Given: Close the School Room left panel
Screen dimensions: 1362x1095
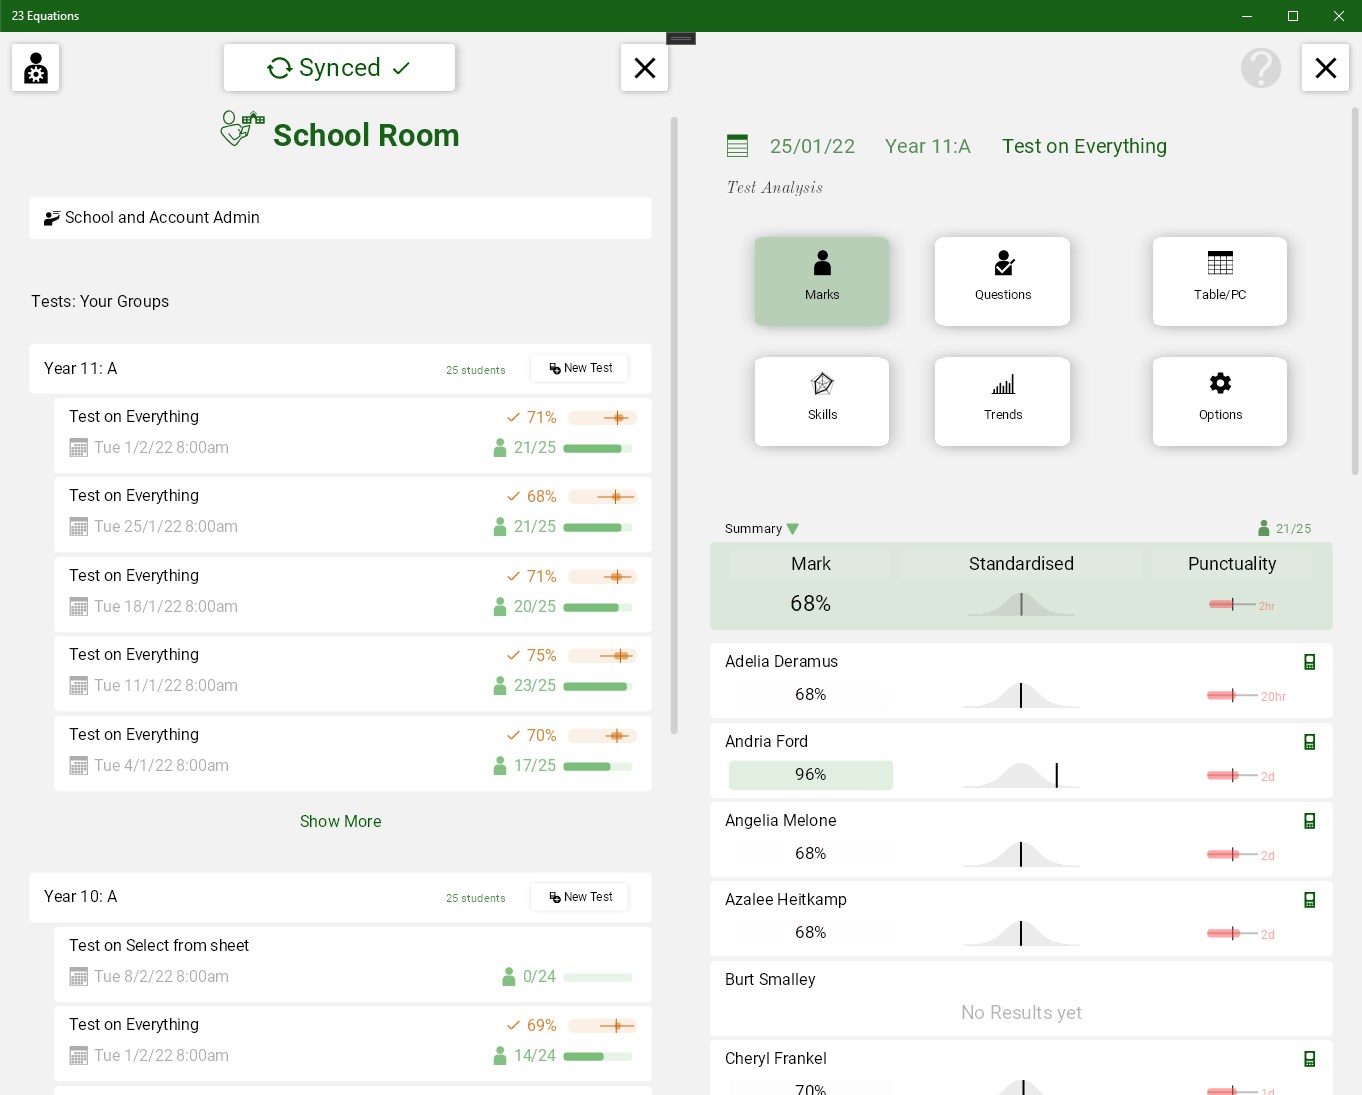Looking at the screenshot, I should pos(645,68).
